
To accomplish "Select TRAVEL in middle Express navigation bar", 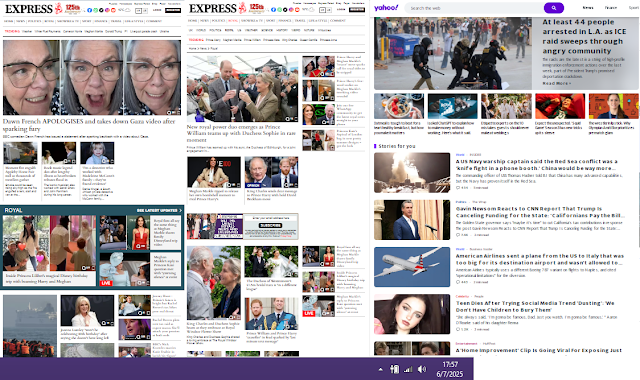I will click(x=300, y=20).
